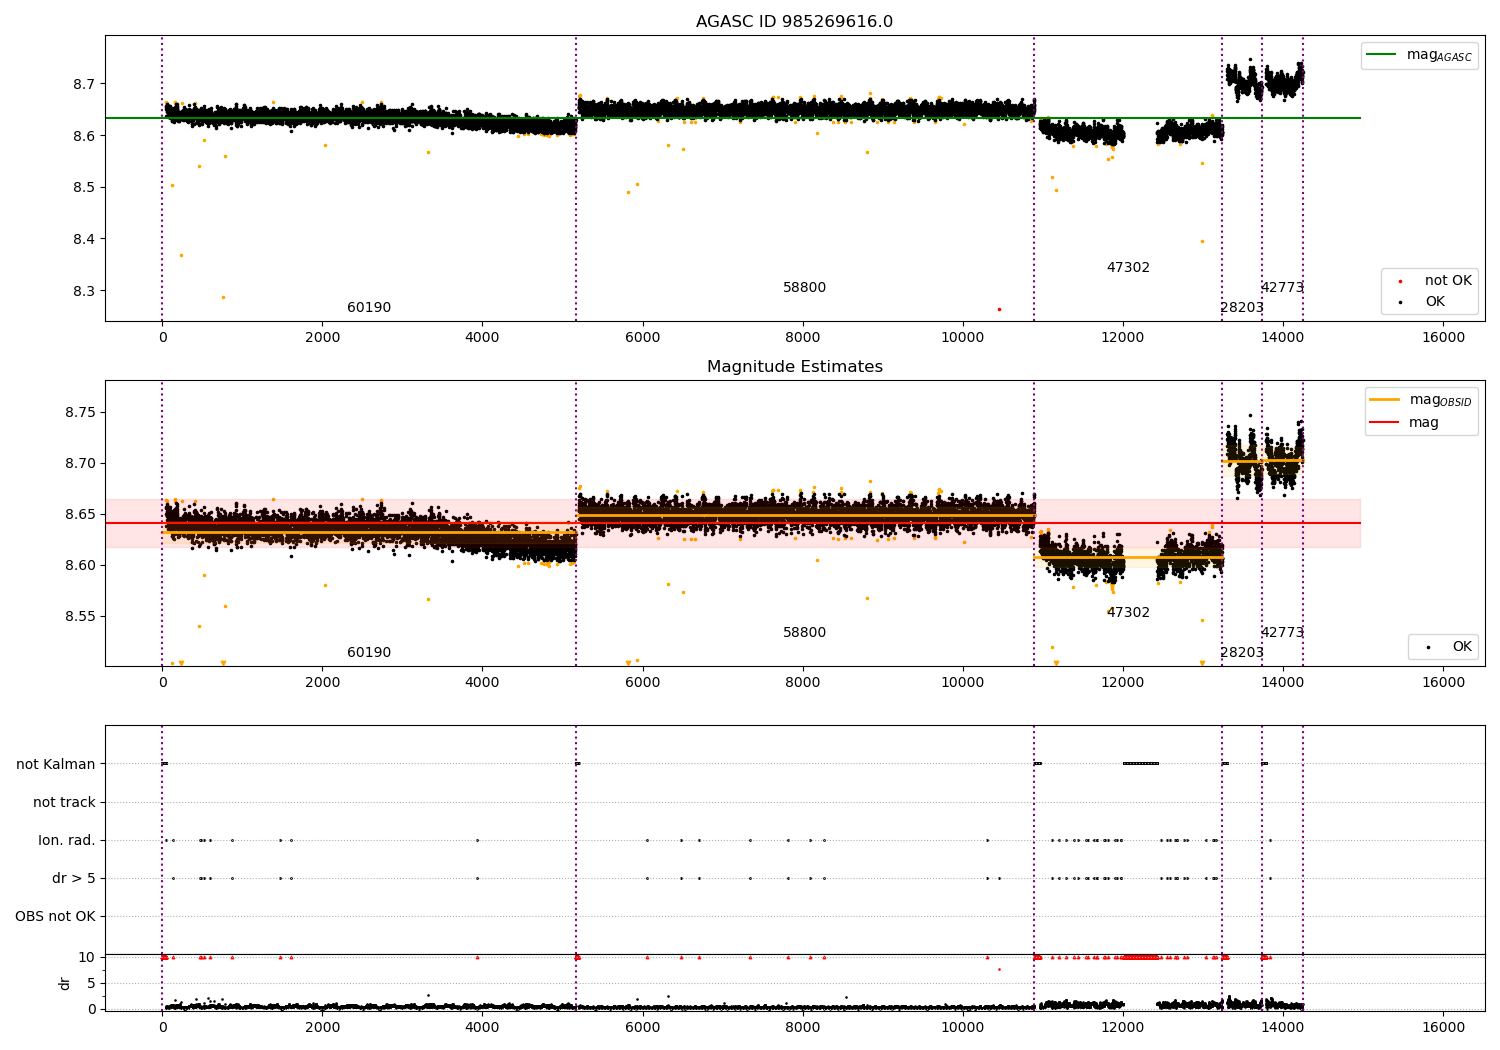Click the 42773 annotation in Magnitude Estimates plot
The image size is (1500, 1050).
1282,633
